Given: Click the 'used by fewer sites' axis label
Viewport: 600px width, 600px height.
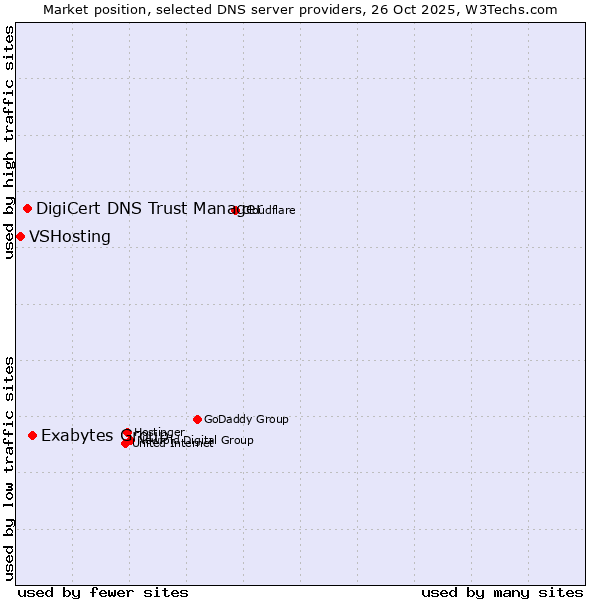Looking at the screenshot, I should [x=103, y=592].
